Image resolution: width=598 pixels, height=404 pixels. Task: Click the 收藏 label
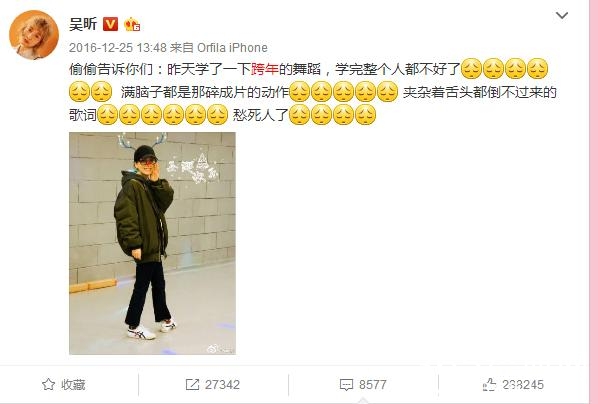point(73,385)
